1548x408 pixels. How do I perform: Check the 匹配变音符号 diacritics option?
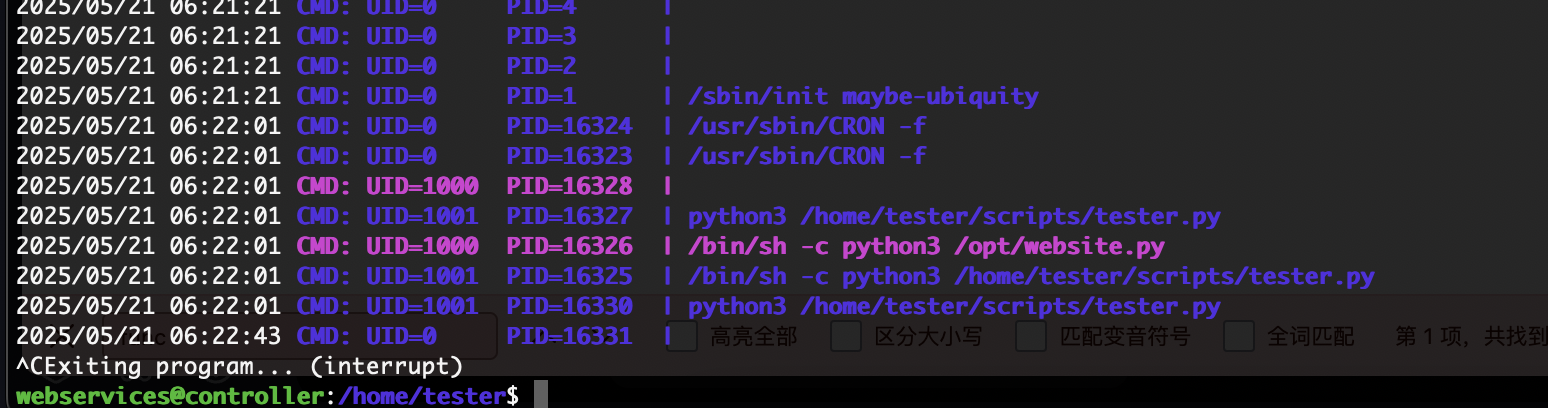pos(1031,337)
